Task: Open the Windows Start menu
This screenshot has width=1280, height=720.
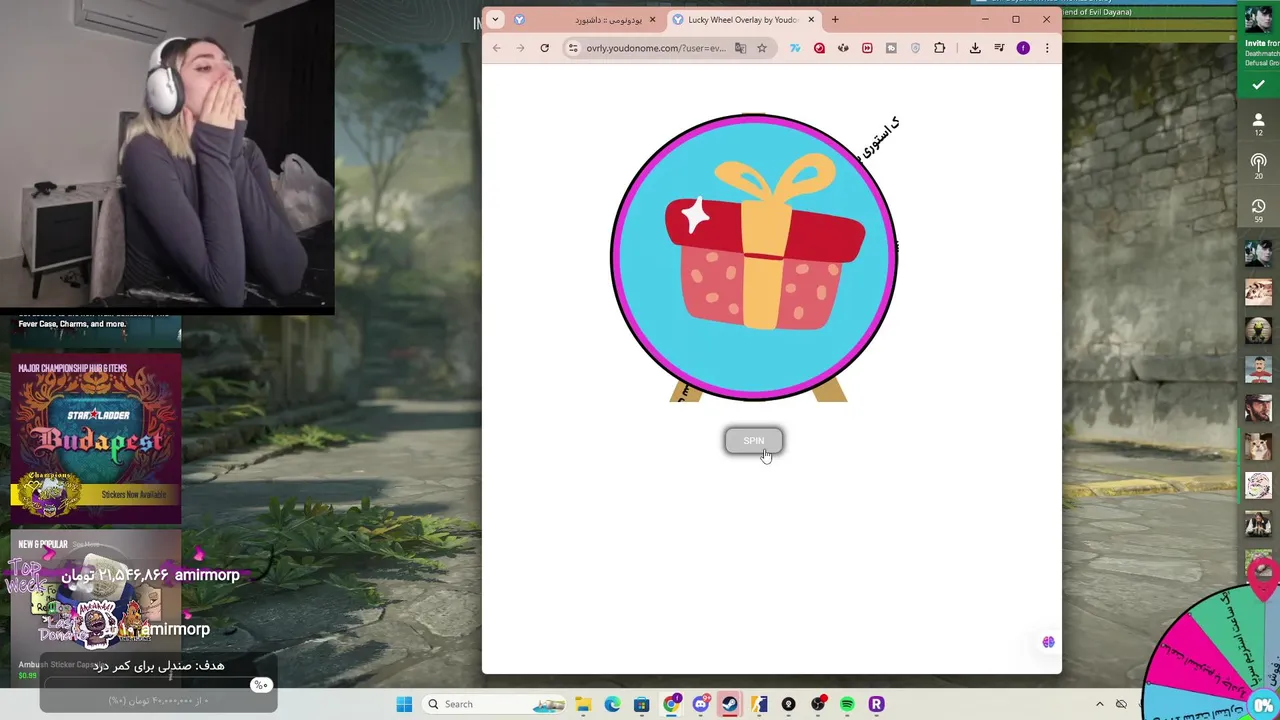Action: (404, 704)
